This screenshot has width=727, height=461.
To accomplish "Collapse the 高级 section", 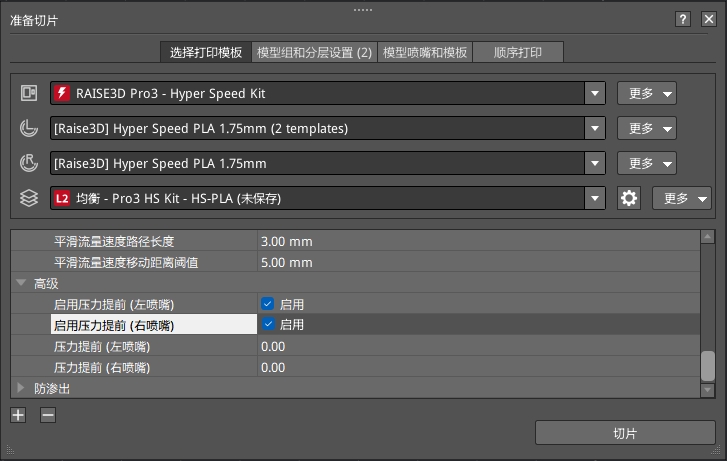I will [x=21, y=282].
